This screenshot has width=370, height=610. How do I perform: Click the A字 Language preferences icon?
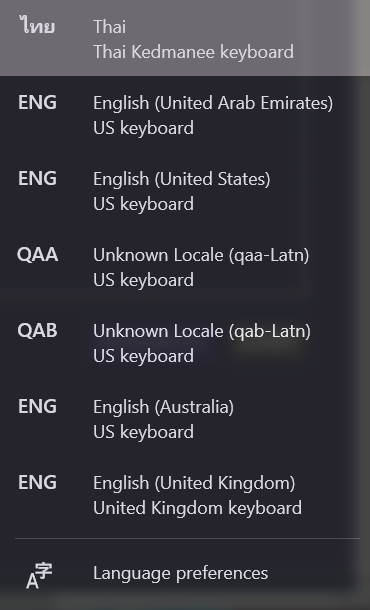pos(39,575)
